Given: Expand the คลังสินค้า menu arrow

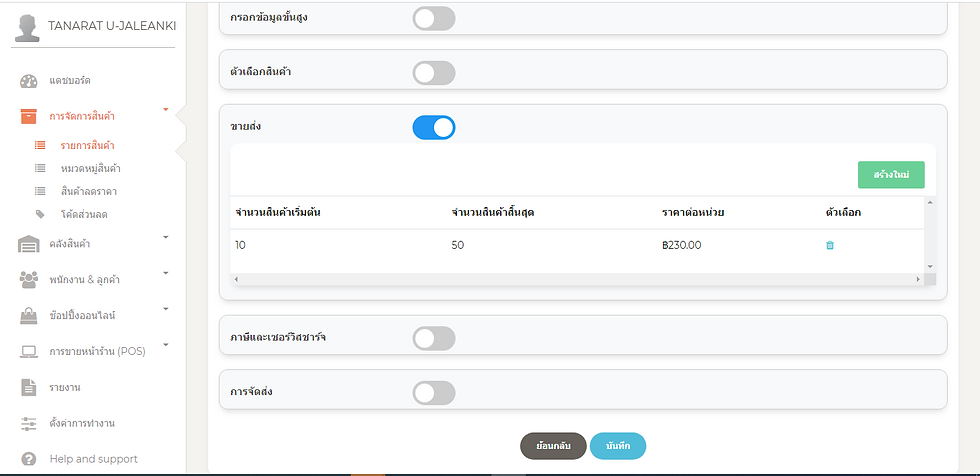Looking at the screenshot, I should (166, 237).
